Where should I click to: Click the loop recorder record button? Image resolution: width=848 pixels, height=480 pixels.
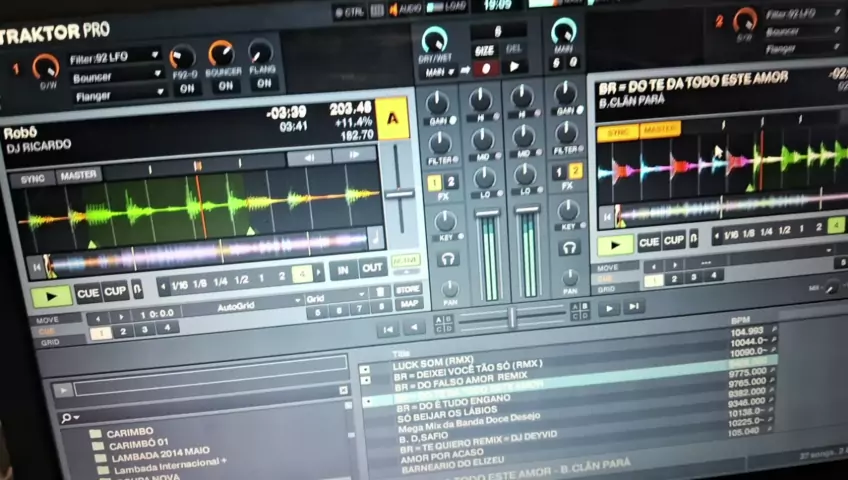(x=485, y=69)
